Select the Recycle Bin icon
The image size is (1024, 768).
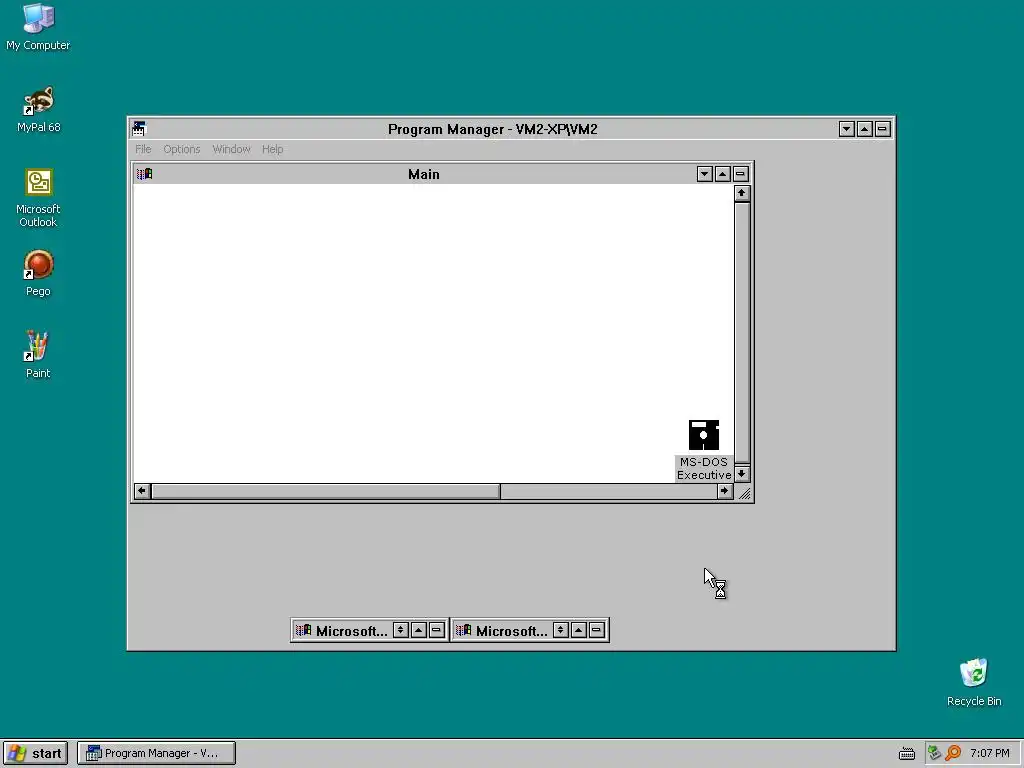[x=974, y=682]
